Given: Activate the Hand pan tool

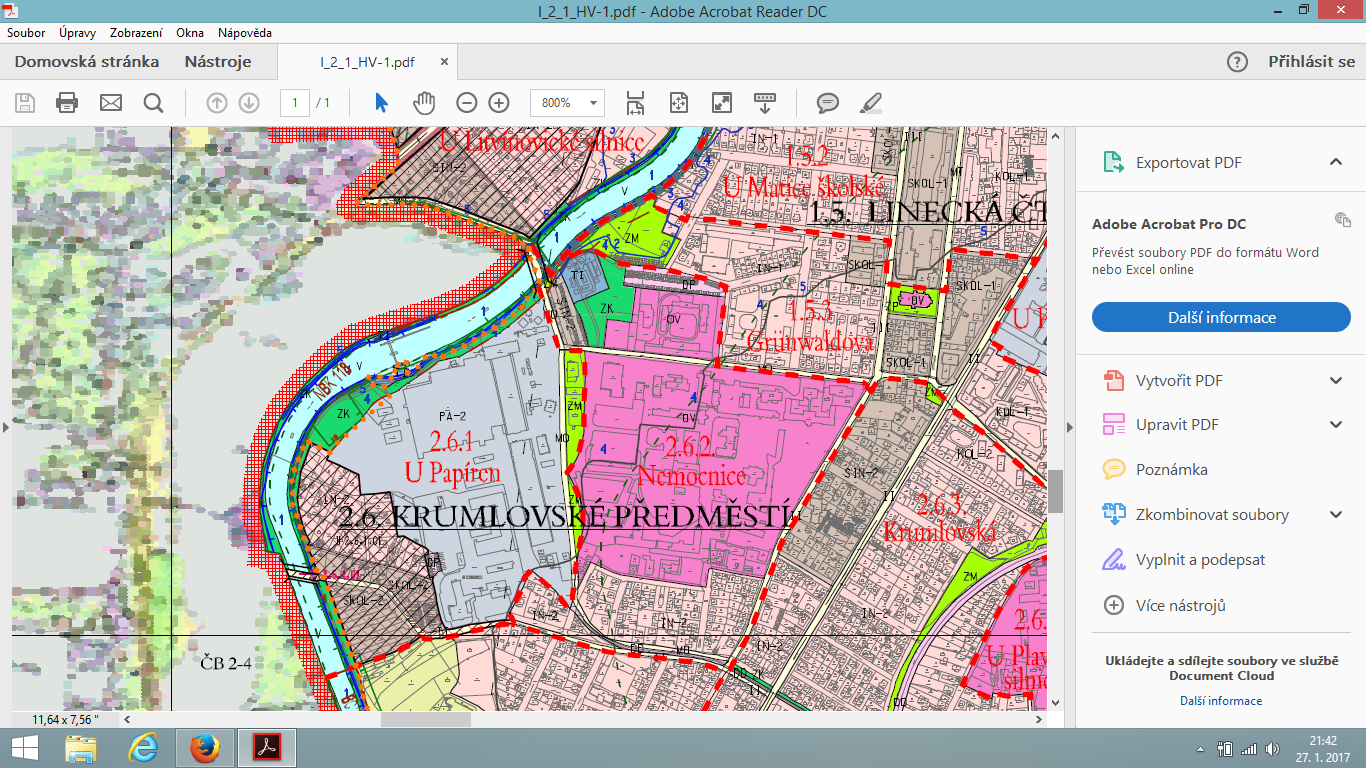Looking at the screenshot, I should tap(425, 102).
